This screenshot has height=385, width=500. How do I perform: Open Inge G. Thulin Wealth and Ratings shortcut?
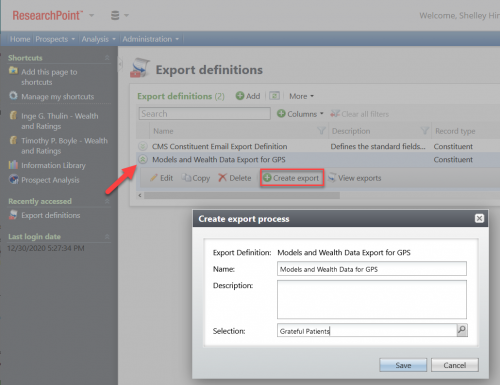[x=60, y=121]
